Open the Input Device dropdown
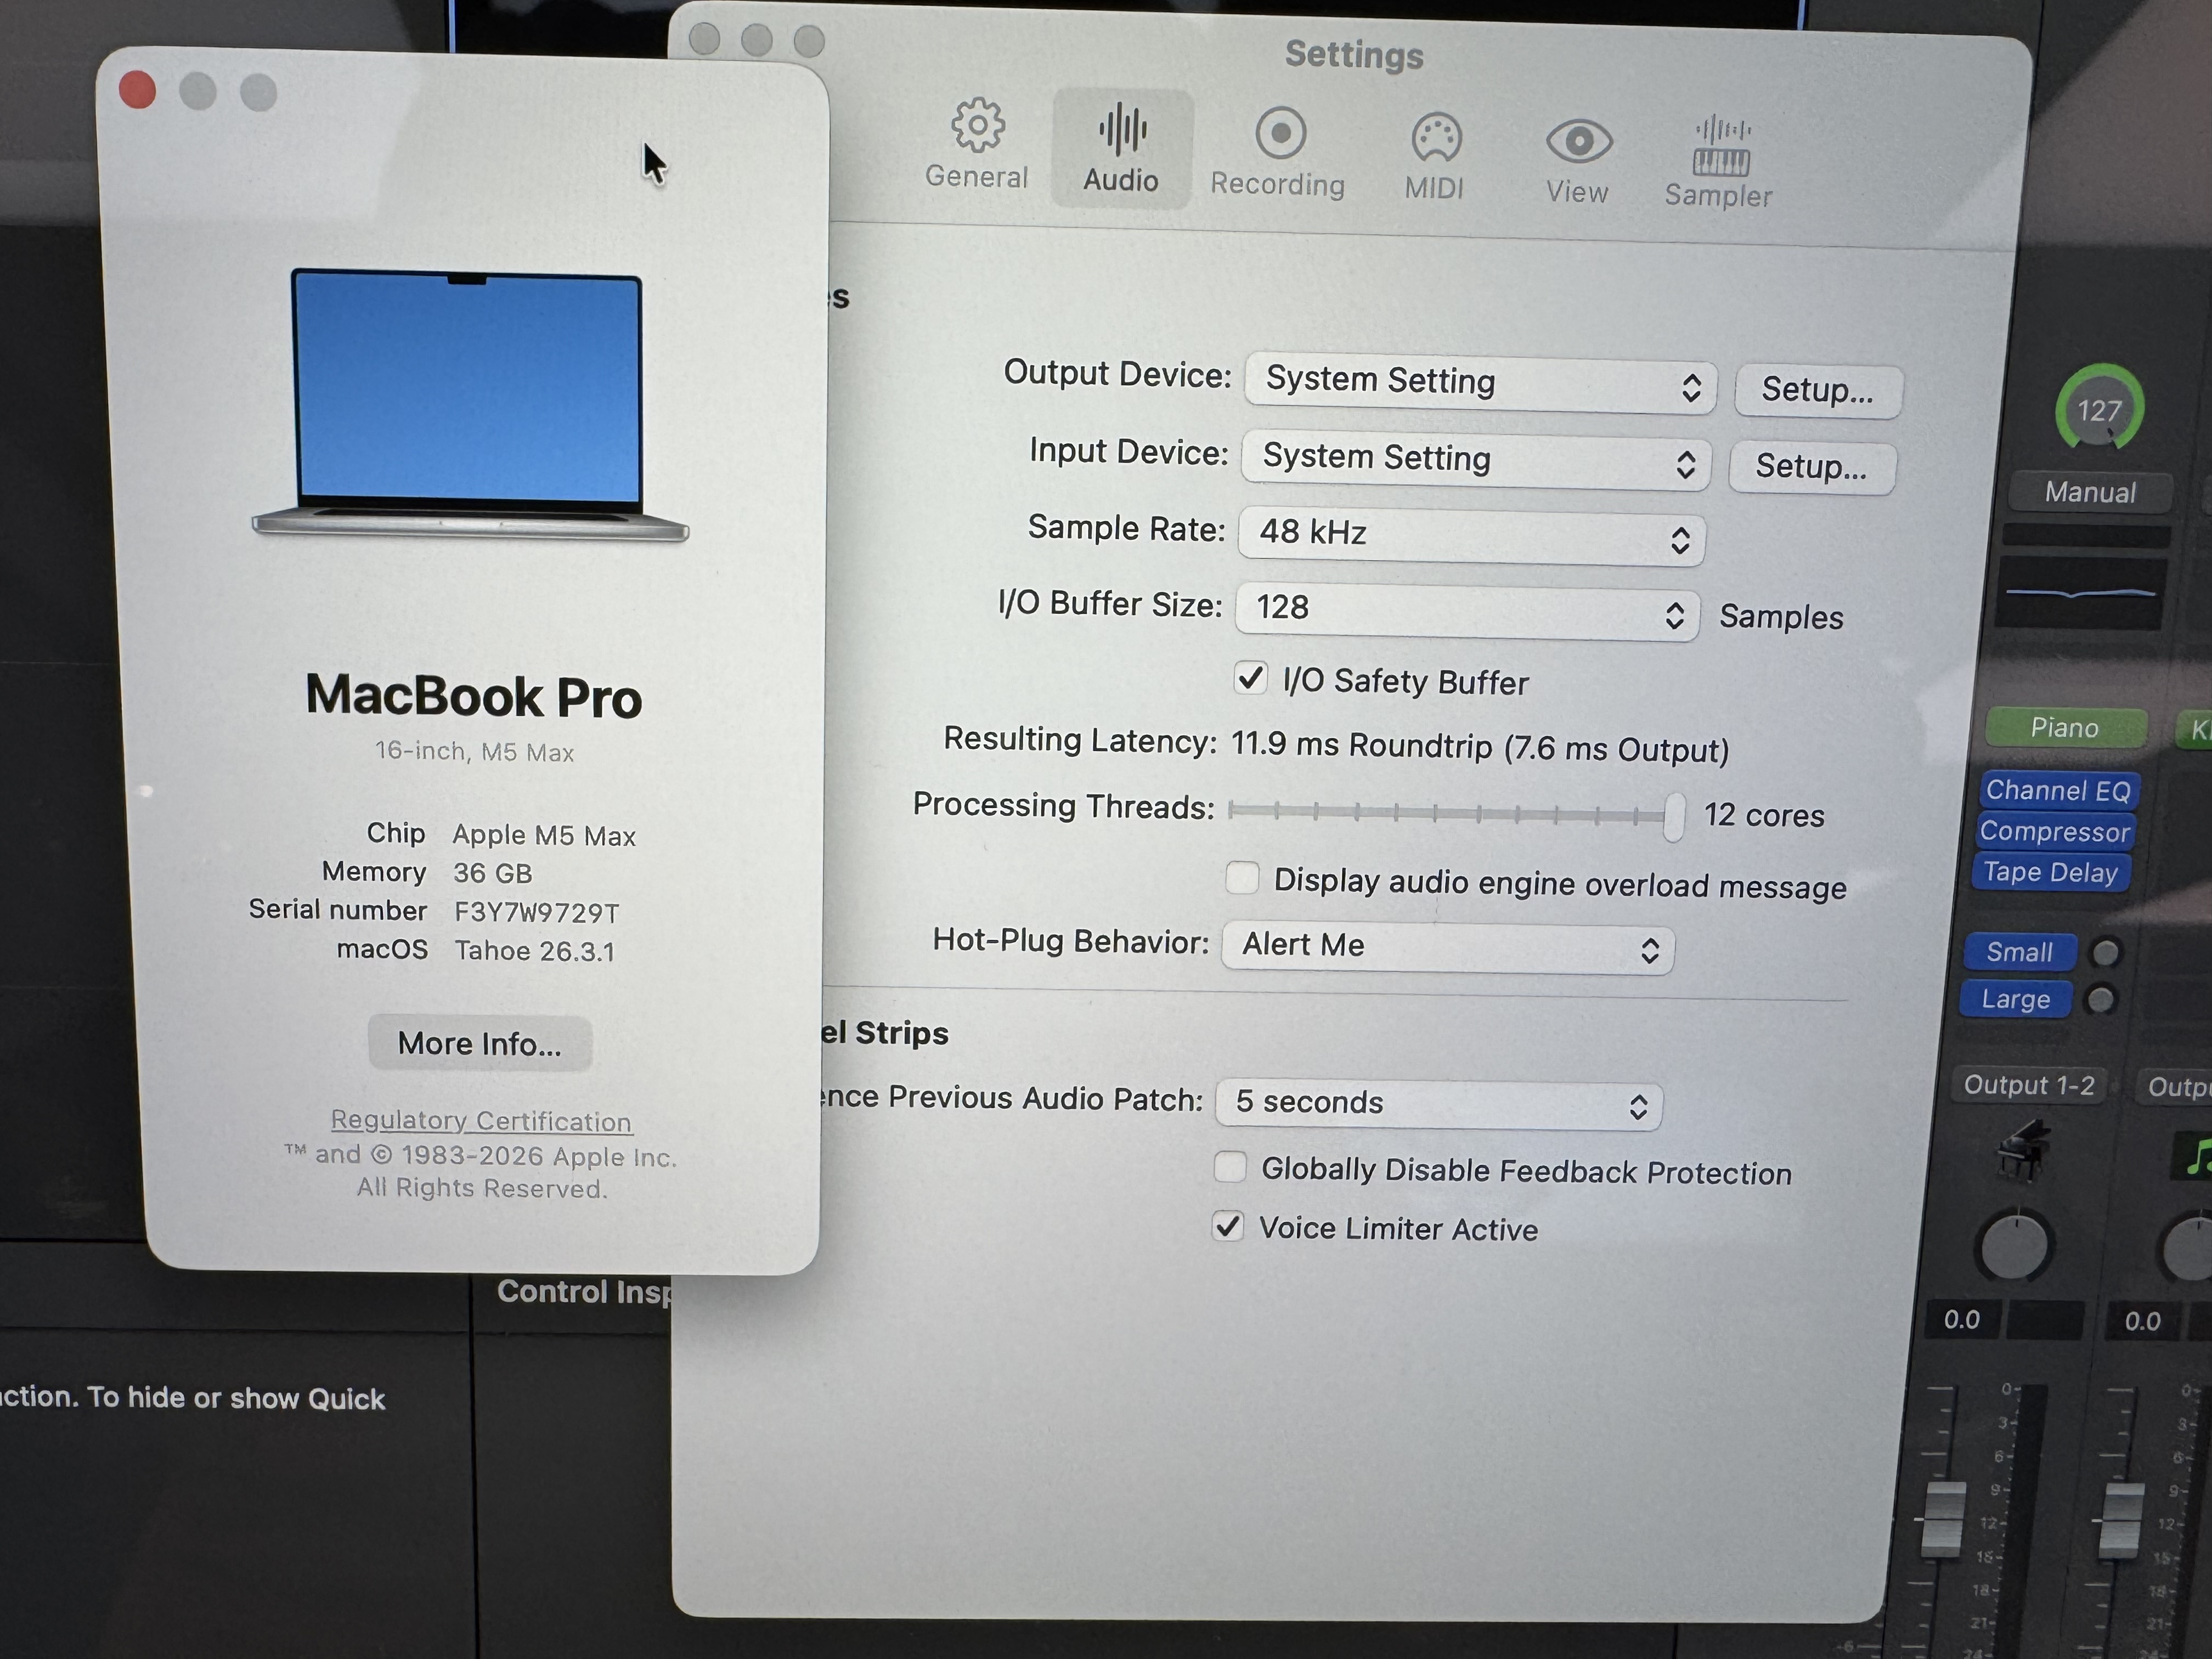Viewport: 2212px width, 1659px height. pyautogui.click(x=1476, y=460)
